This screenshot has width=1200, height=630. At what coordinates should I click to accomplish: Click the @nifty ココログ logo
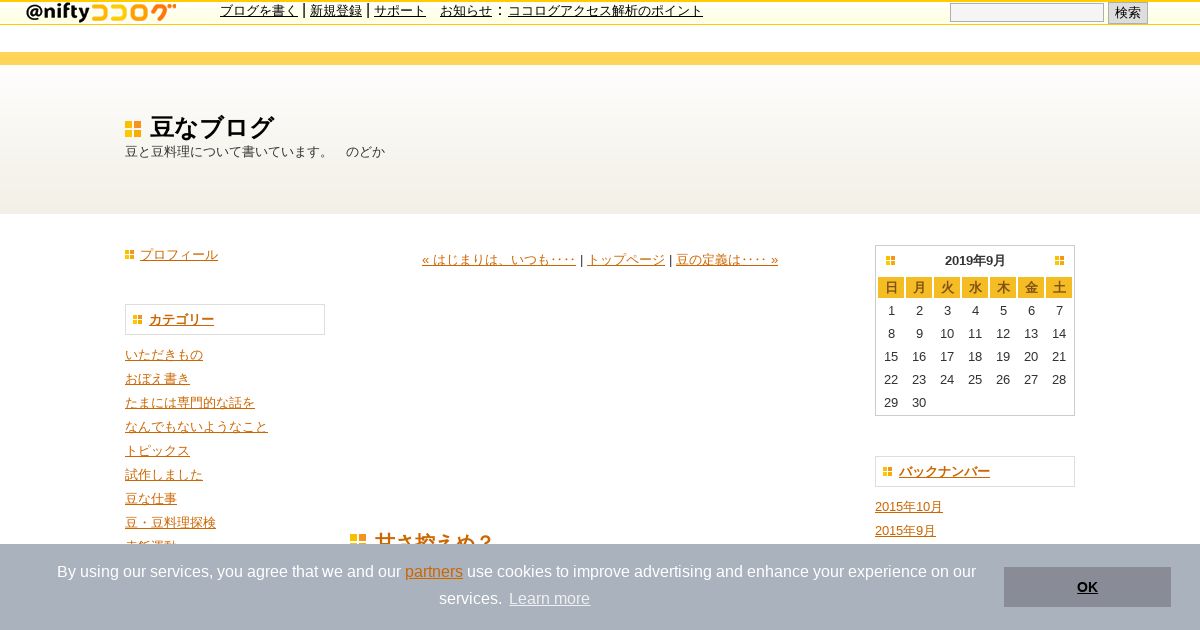101,12
